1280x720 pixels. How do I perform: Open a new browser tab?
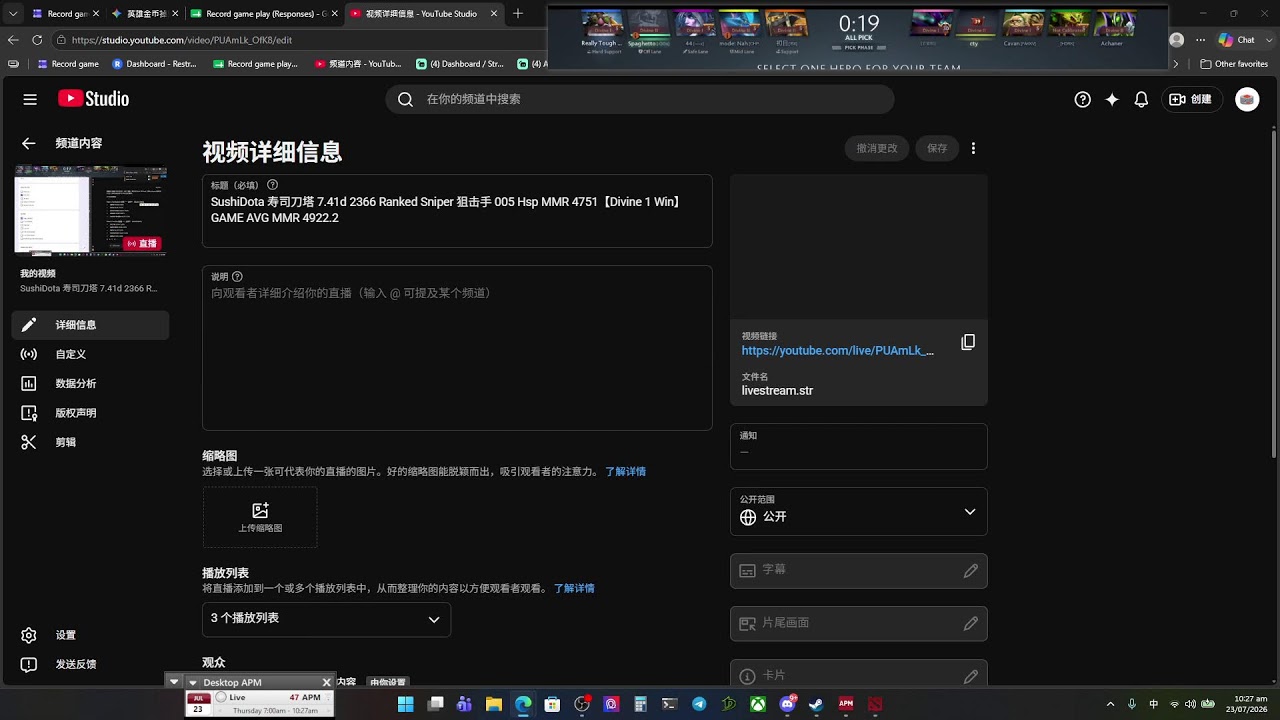518,14
